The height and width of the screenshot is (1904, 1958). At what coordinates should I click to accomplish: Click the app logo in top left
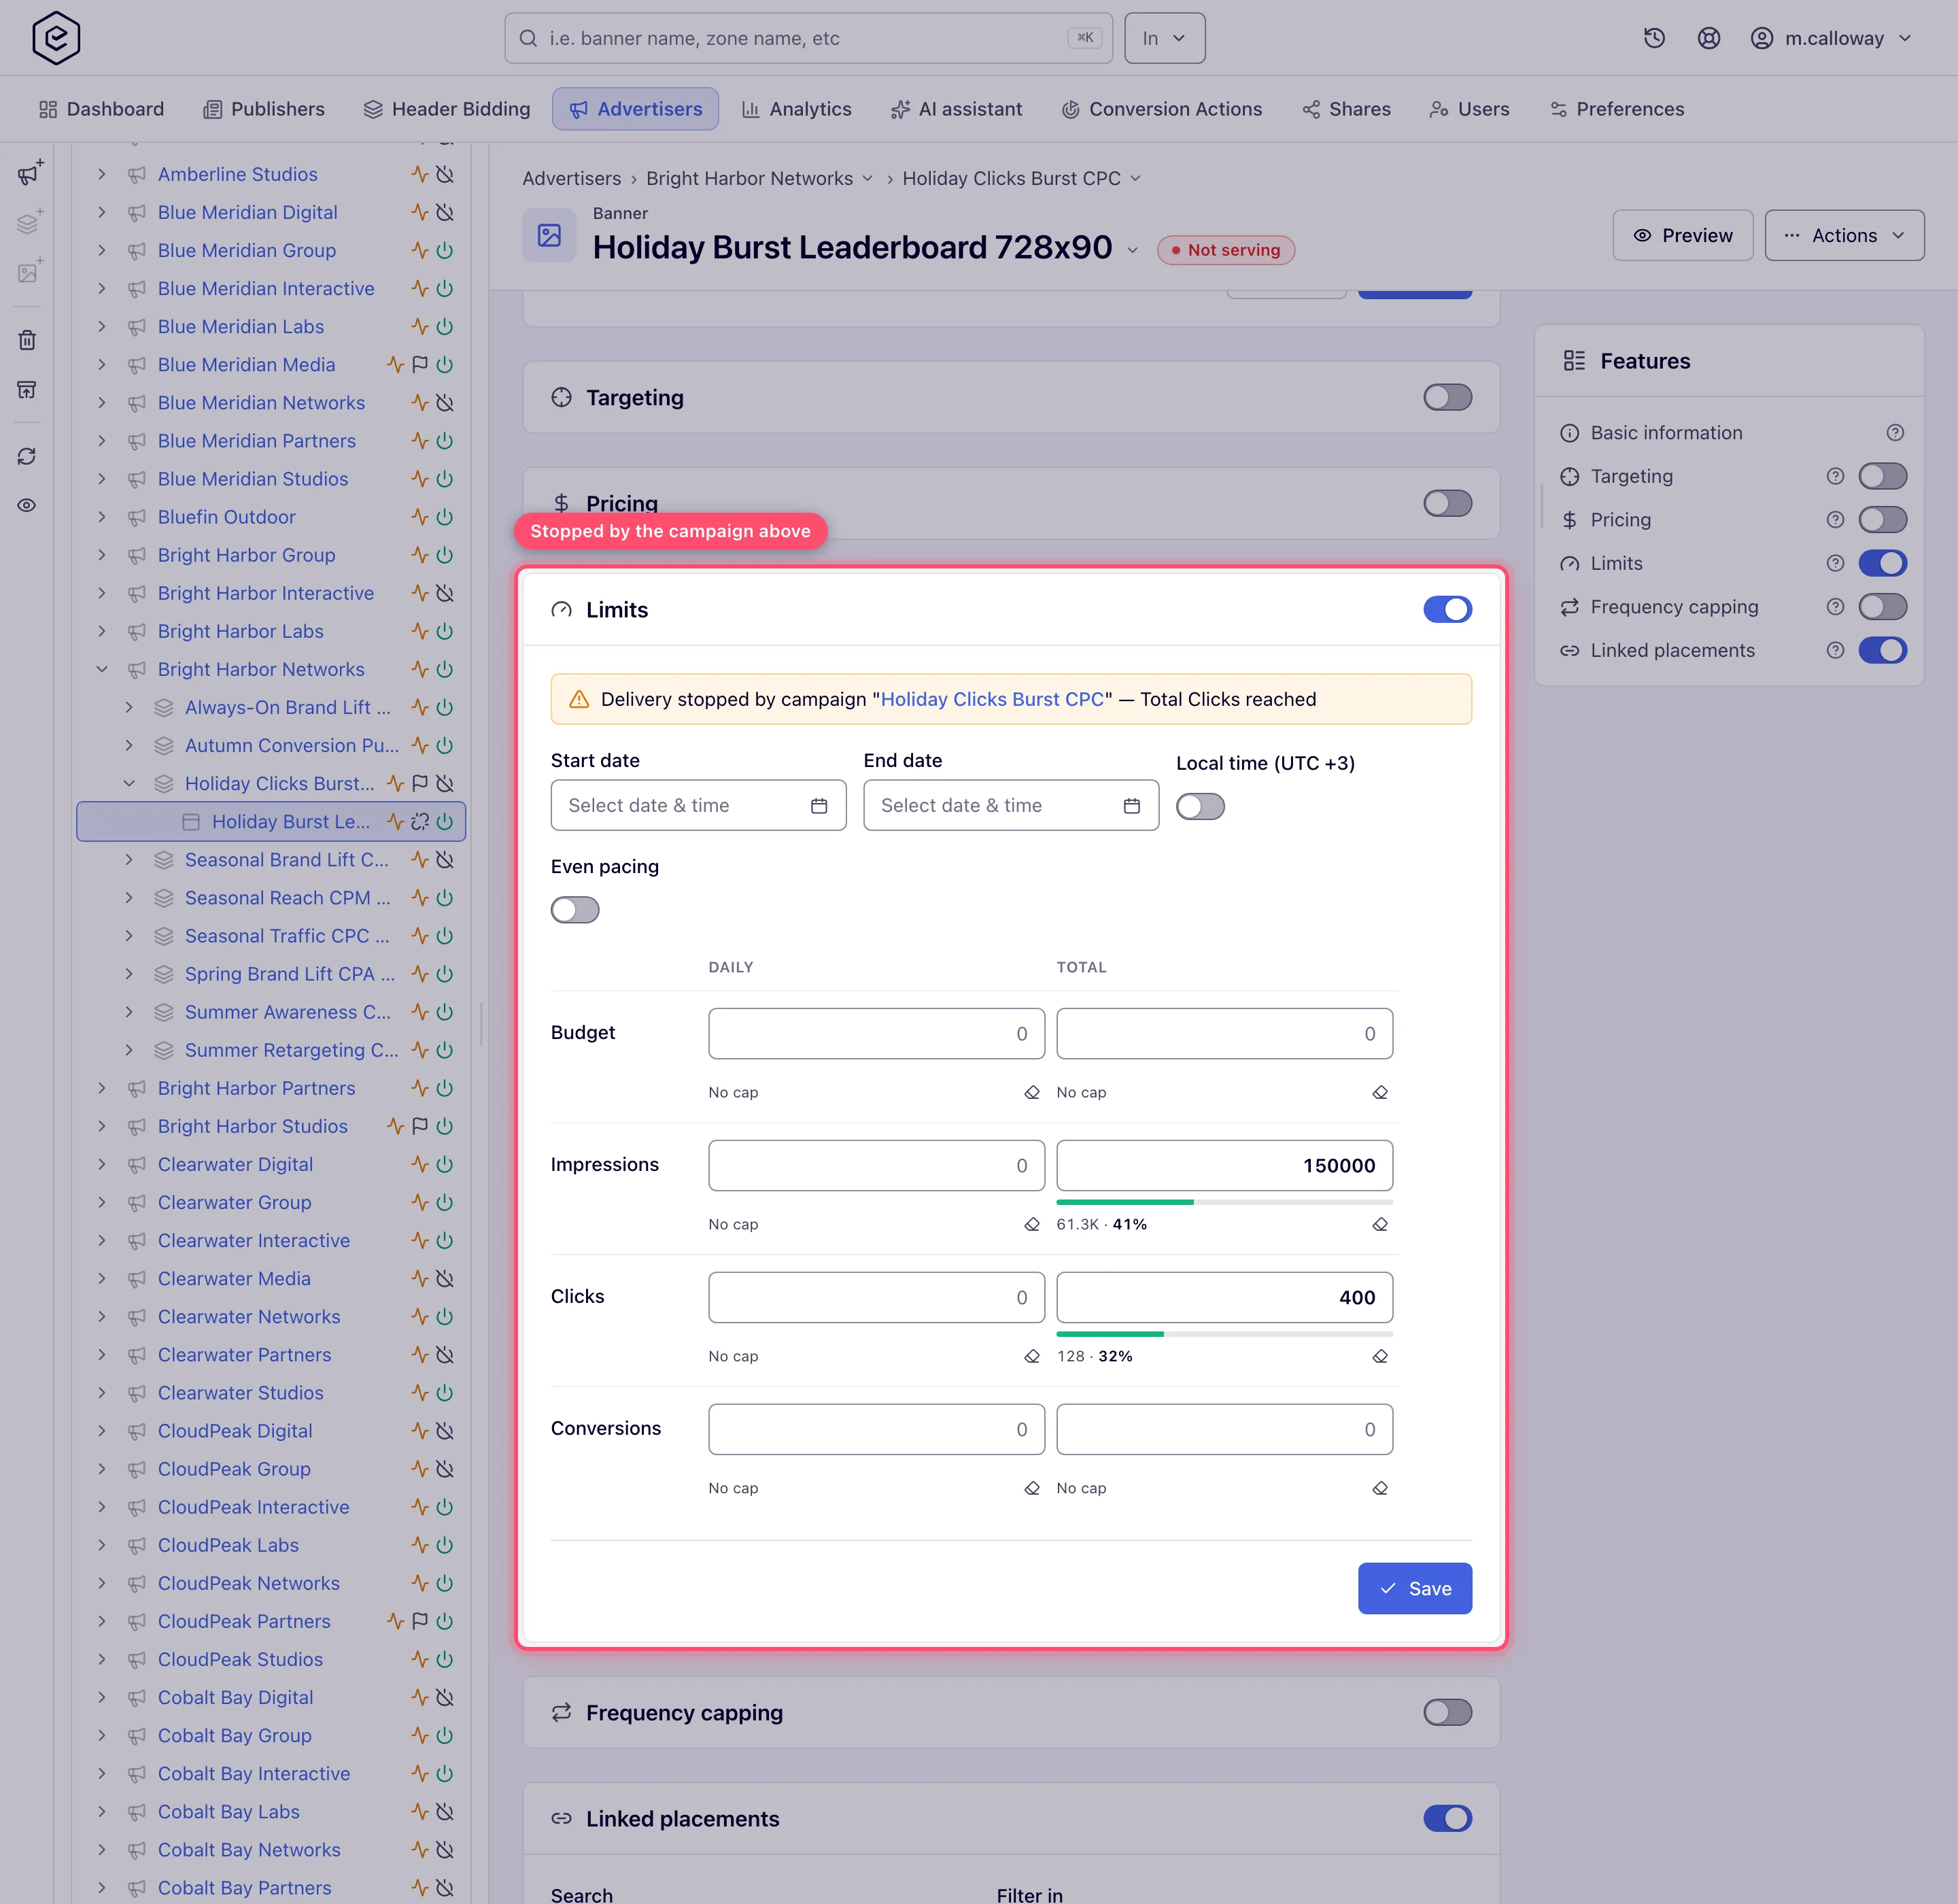tap(56, 38)
